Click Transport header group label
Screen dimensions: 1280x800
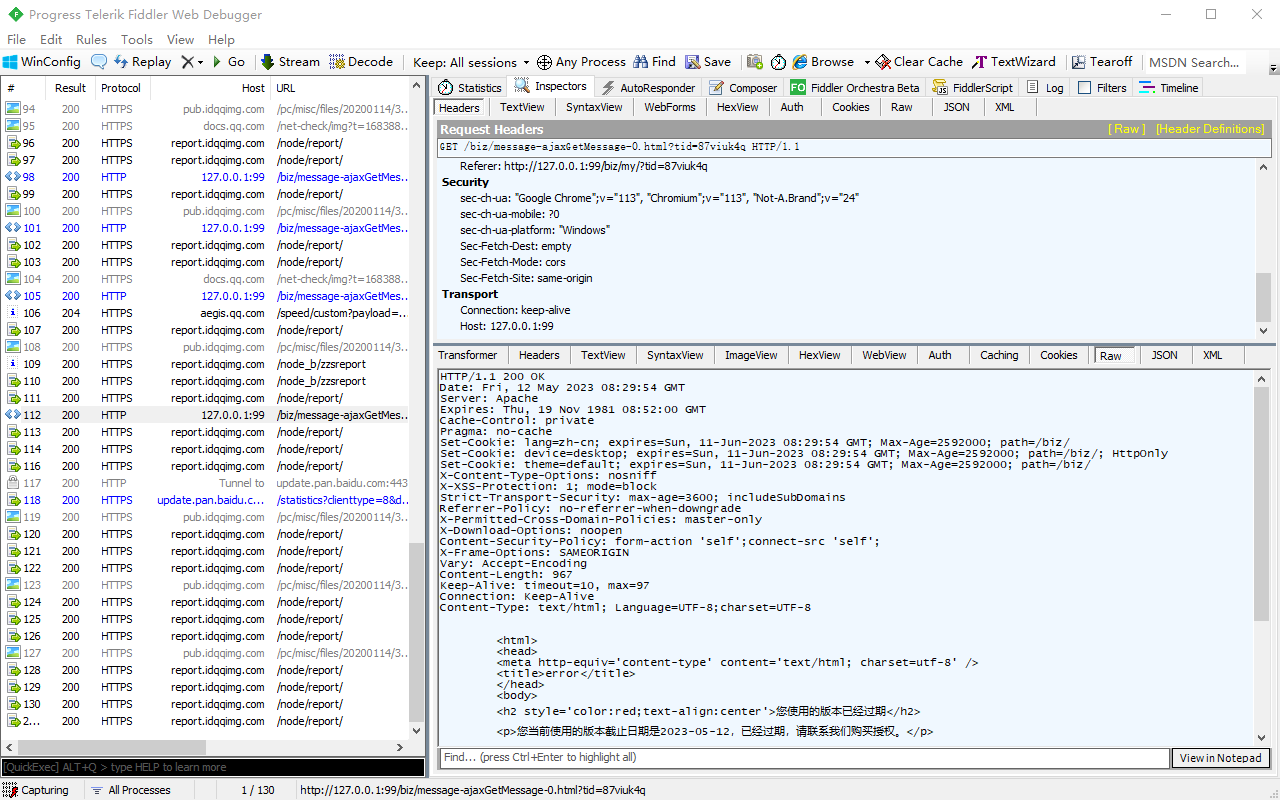point(469,294)
